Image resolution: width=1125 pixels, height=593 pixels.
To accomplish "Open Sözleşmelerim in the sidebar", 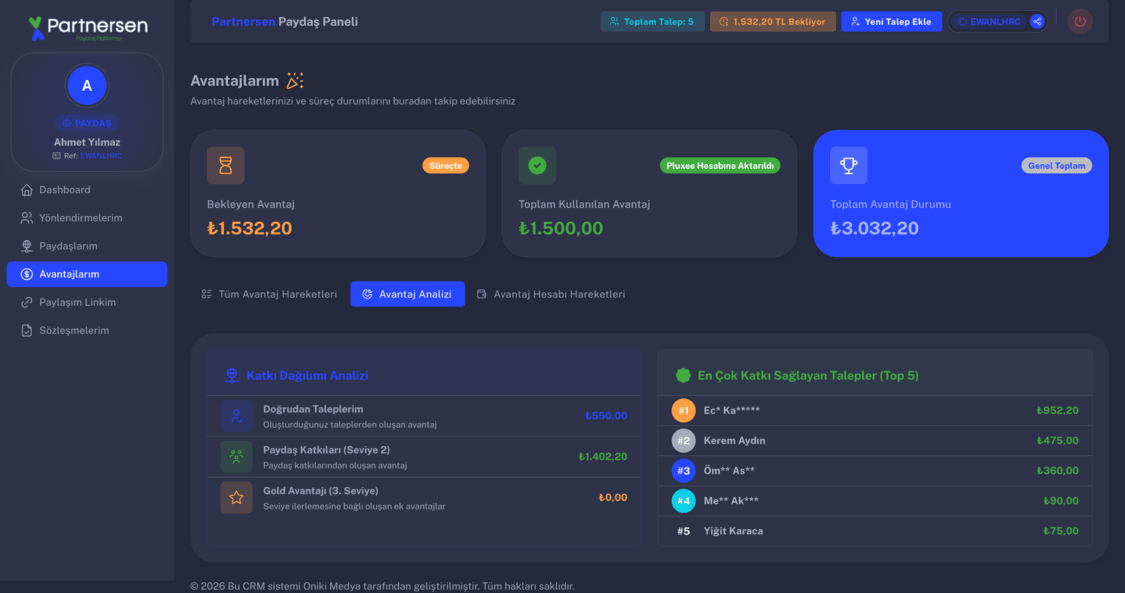I will 87,331.
